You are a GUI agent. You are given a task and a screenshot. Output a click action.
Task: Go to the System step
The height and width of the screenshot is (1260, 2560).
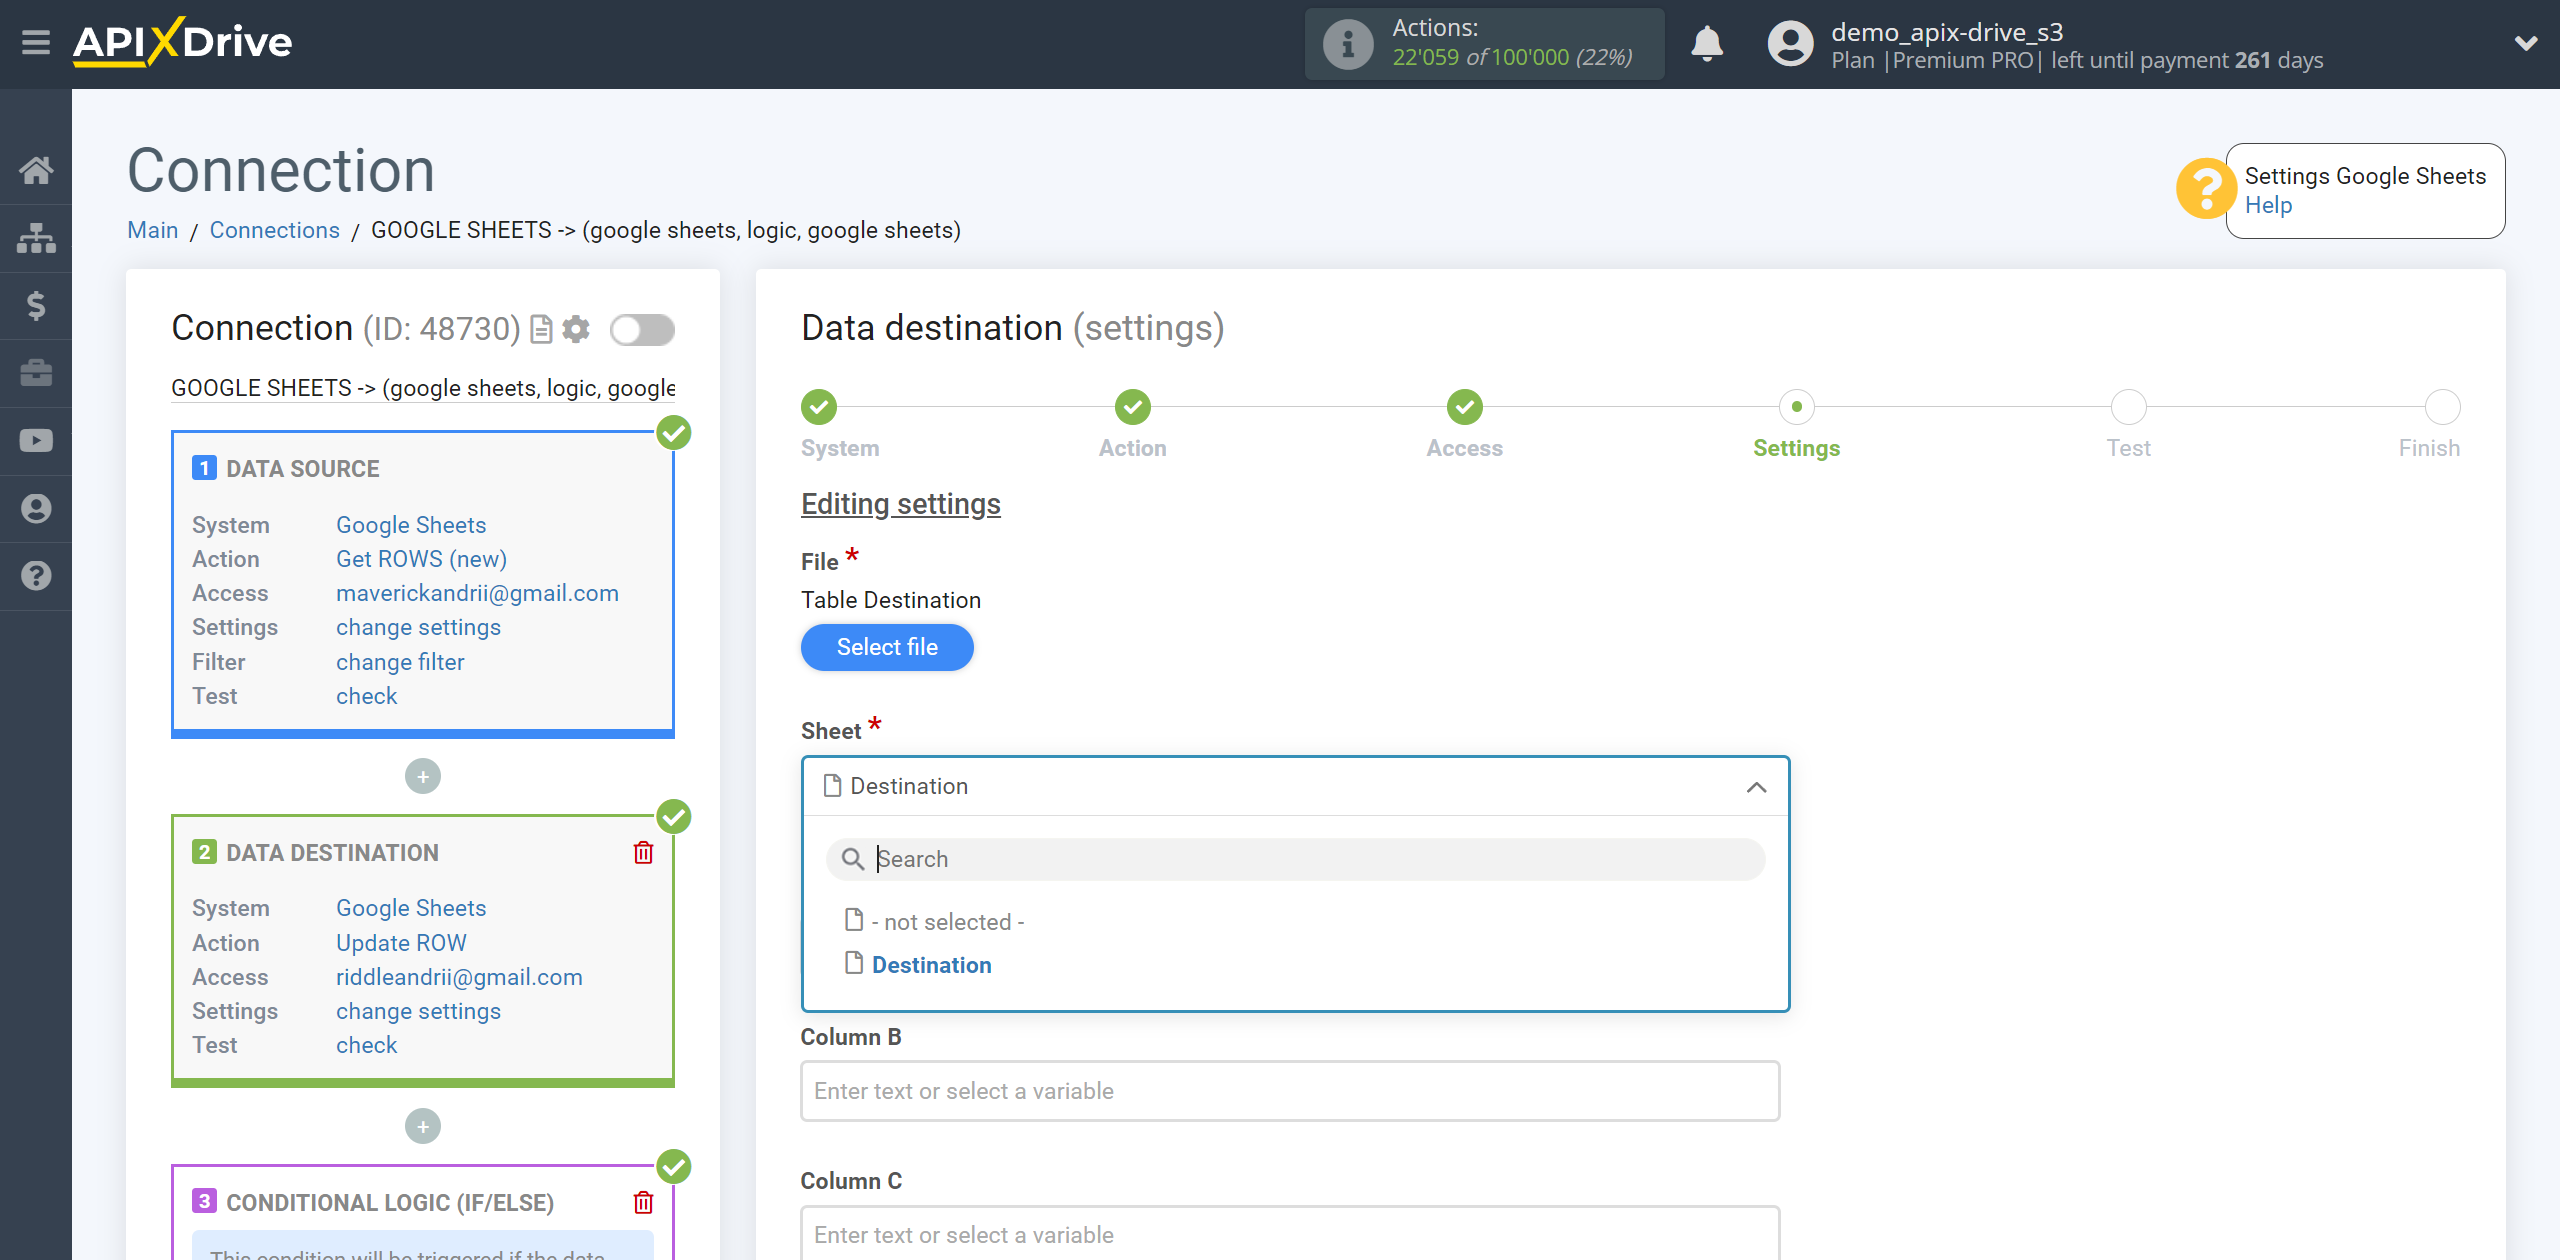(x=819, y=407)
